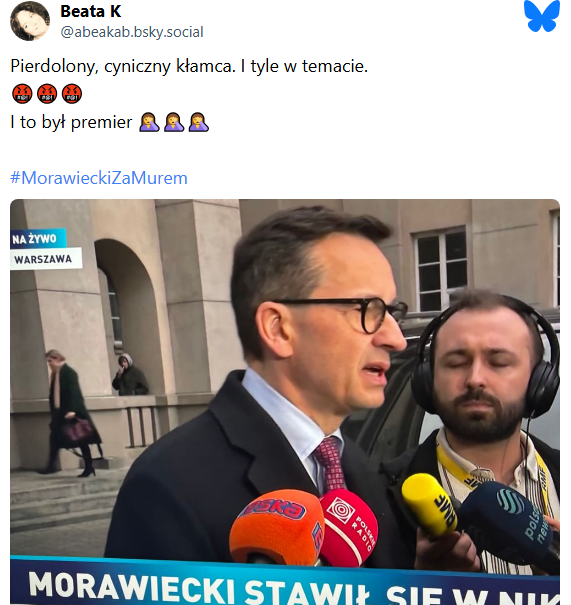The height and width of the screenshot is (605, 571).
Task: Click the last facepalm woman emoji
Action: 199,122
